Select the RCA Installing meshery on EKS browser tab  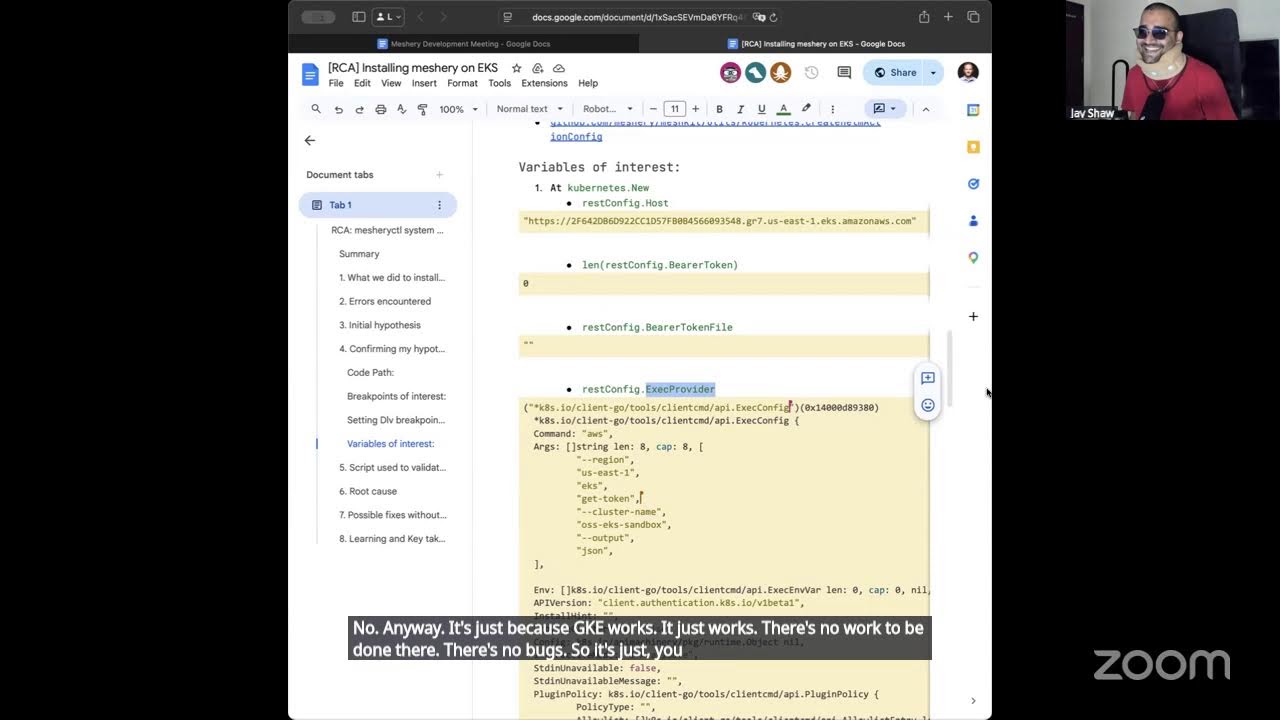(x=816, y=44)
